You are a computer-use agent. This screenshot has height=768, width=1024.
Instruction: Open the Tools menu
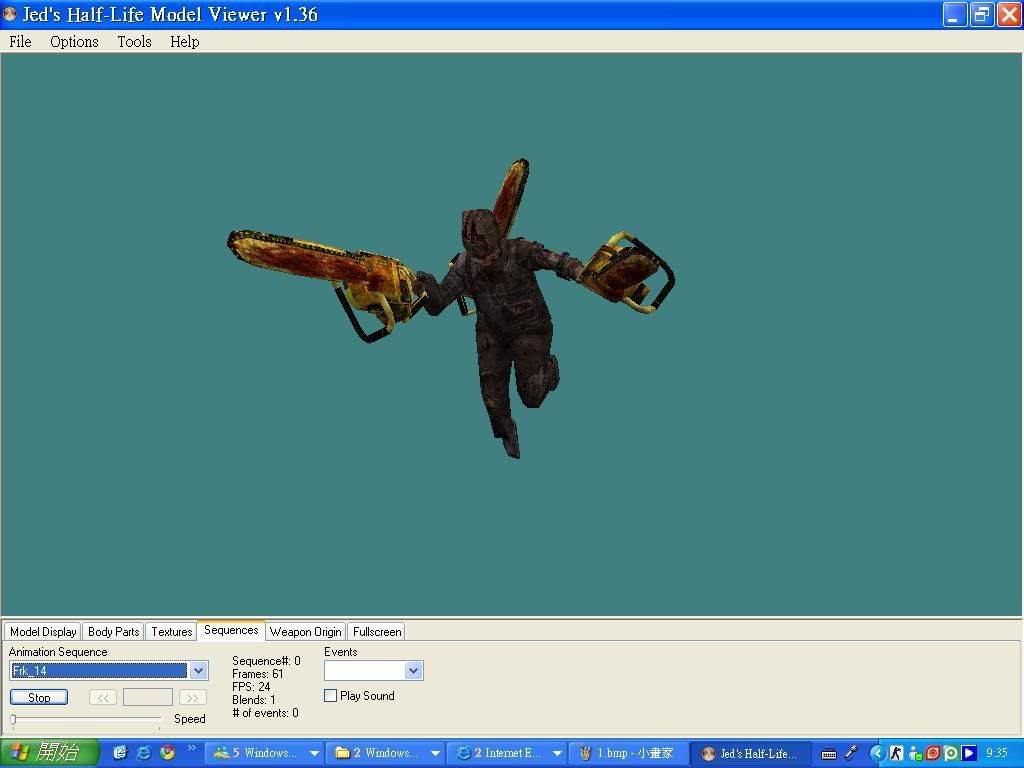click(x=134, y=42)
